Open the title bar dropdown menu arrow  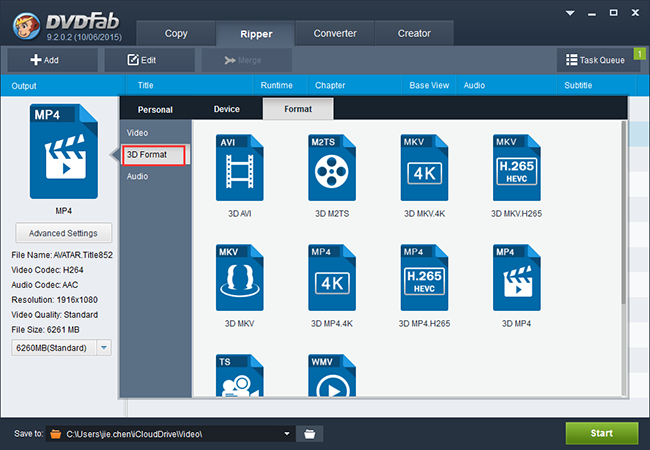point(570,13)
